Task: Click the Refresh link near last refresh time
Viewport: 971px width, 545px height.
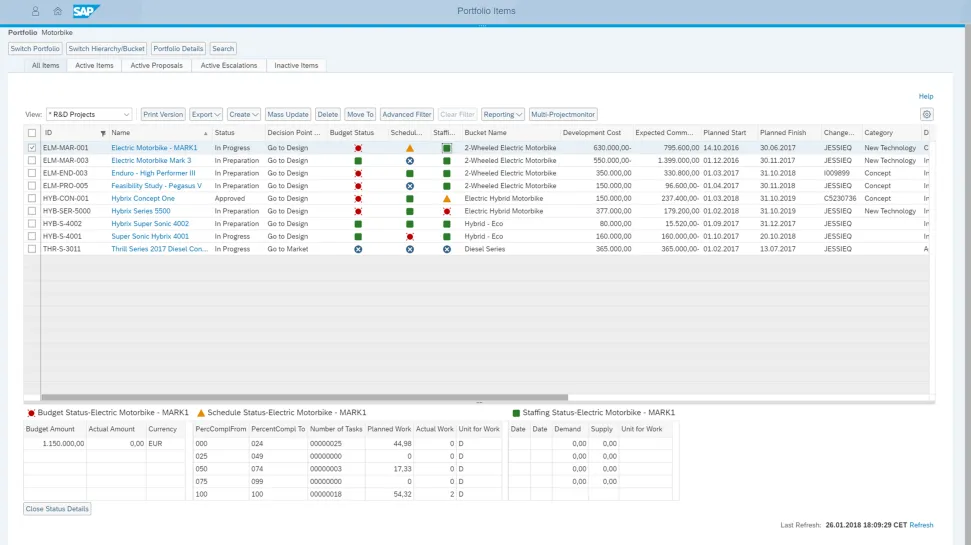Action: pyautogui.click(x=921, y=525)
